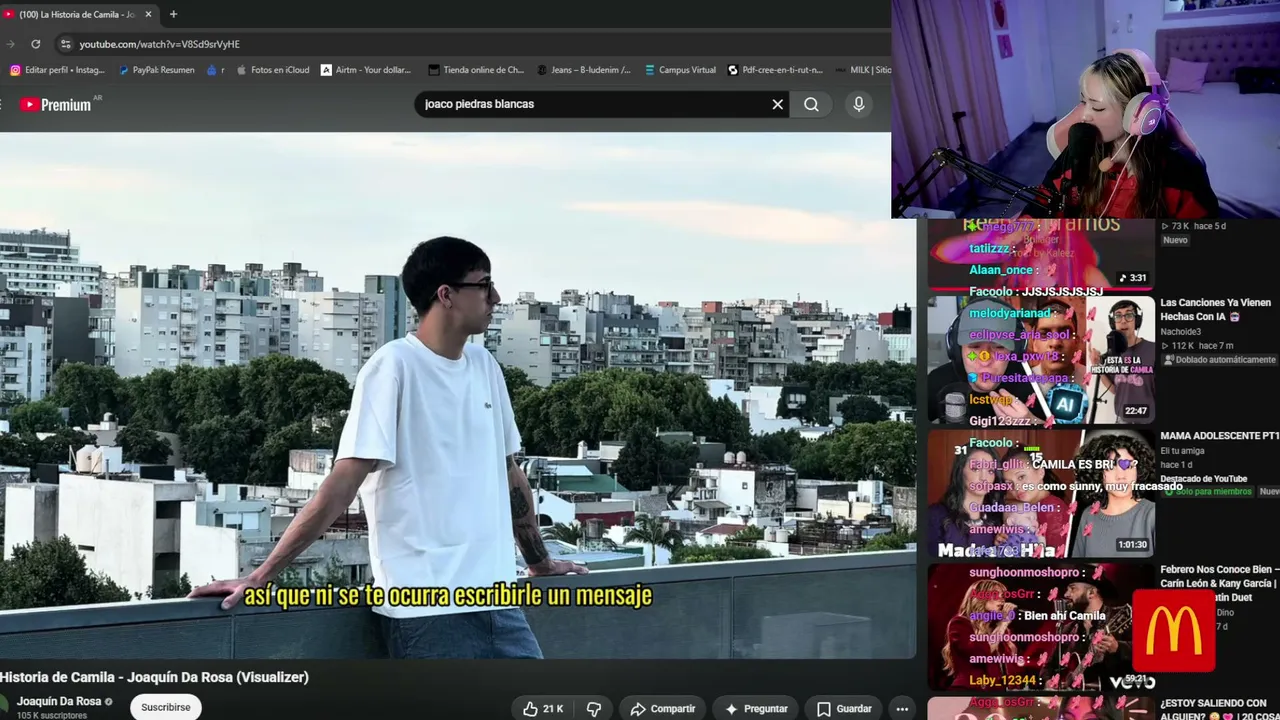
Task: Open the Joaquín Da Rosa channel link
Action: [59, 702]
